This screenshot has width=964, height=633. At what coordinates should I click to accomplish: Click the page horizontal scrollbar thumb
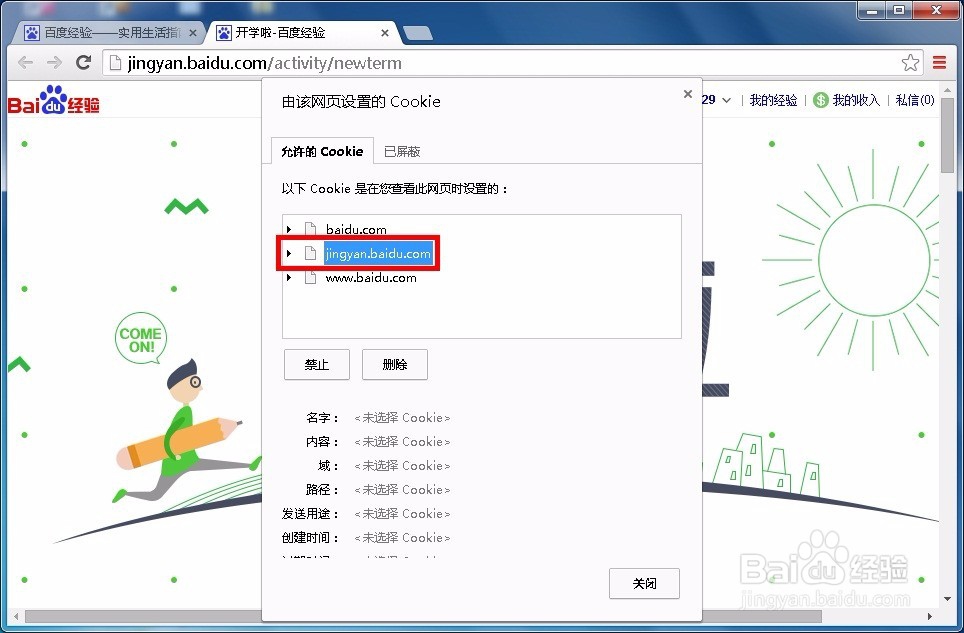(x=423, y=616)
